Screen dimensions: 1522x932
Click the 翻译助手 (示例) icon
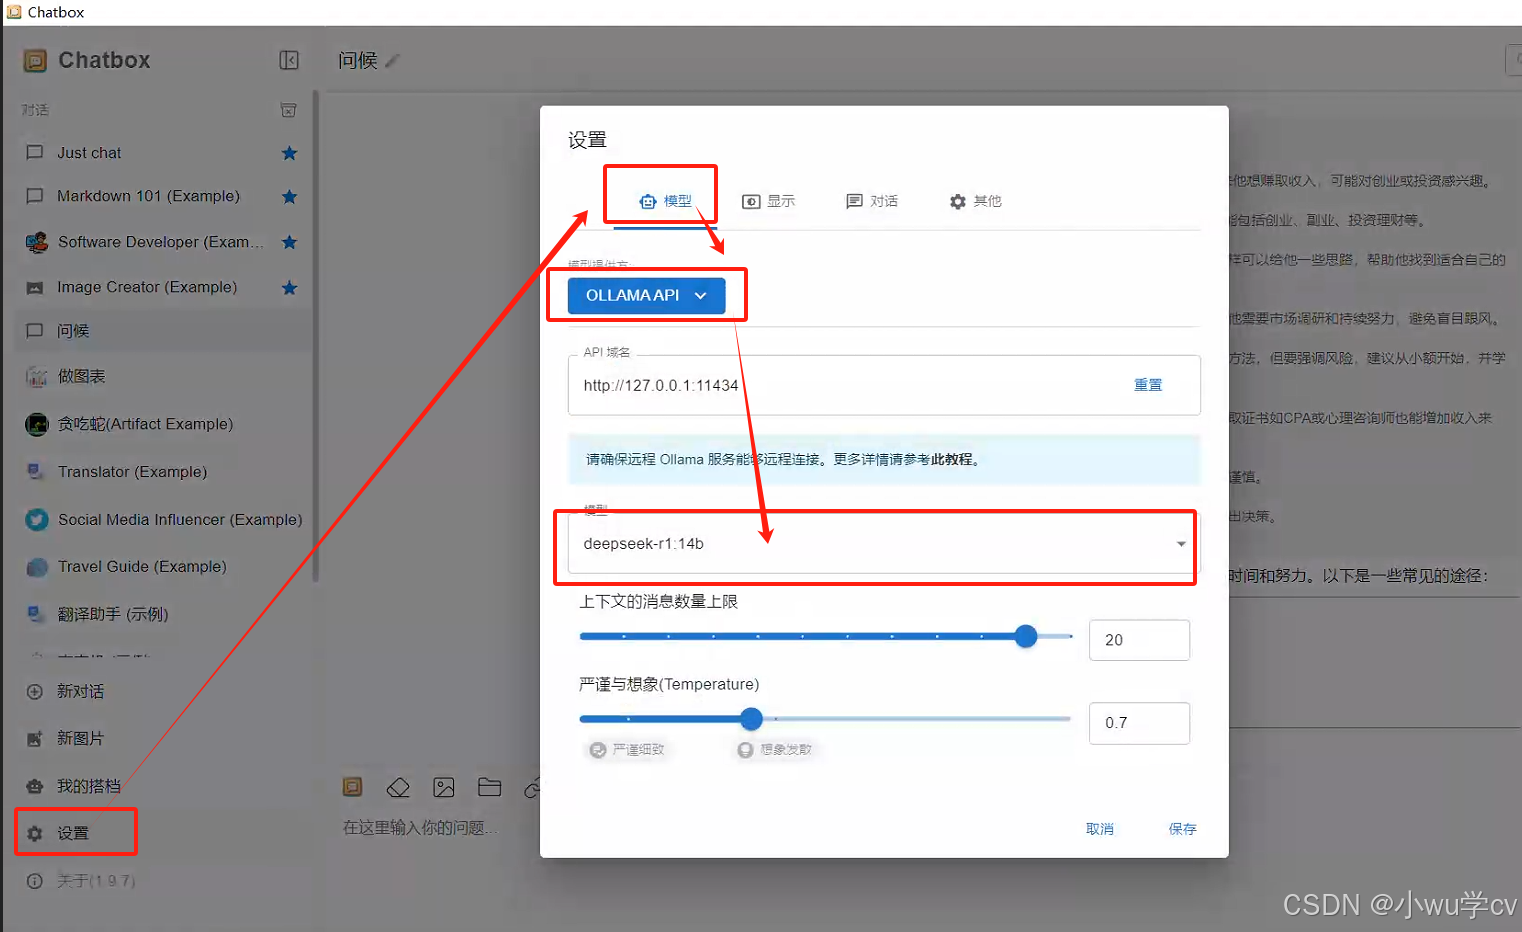pyautogui.click(x=36, y=614)
